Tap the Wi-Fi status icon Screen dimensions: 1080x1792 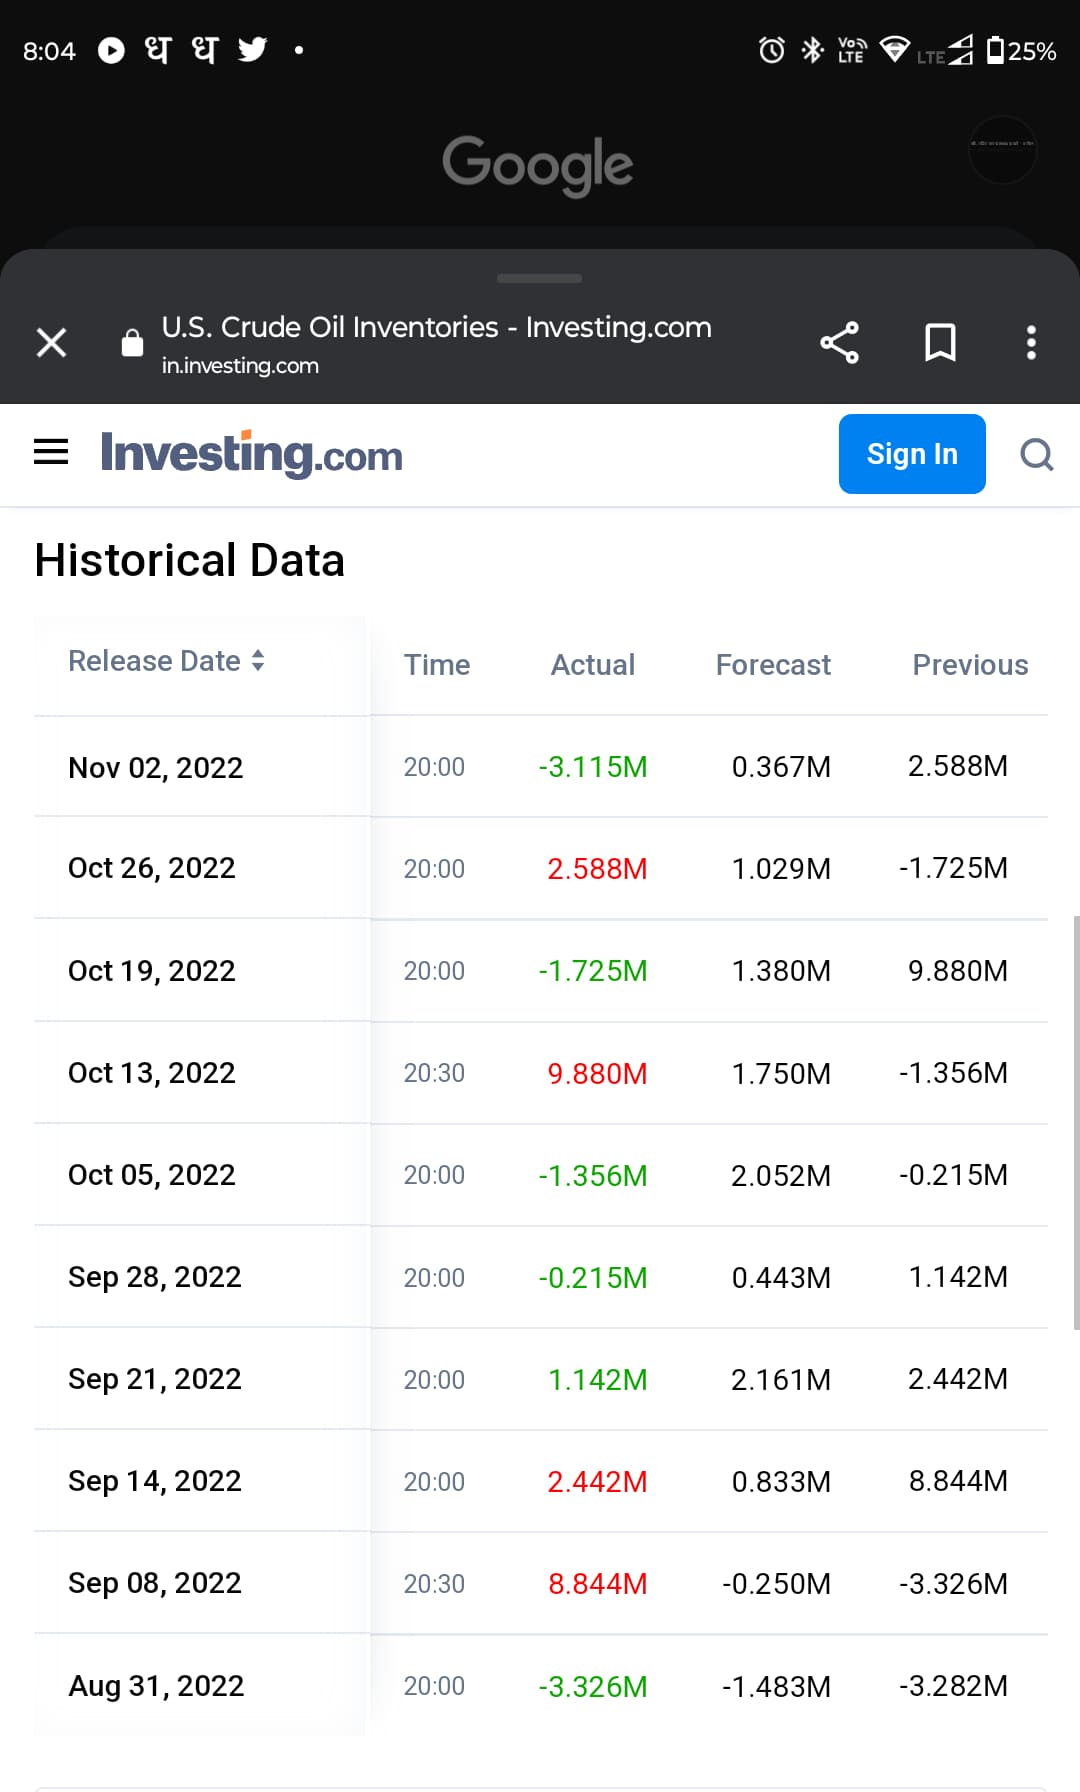click(x=894, y=50)
